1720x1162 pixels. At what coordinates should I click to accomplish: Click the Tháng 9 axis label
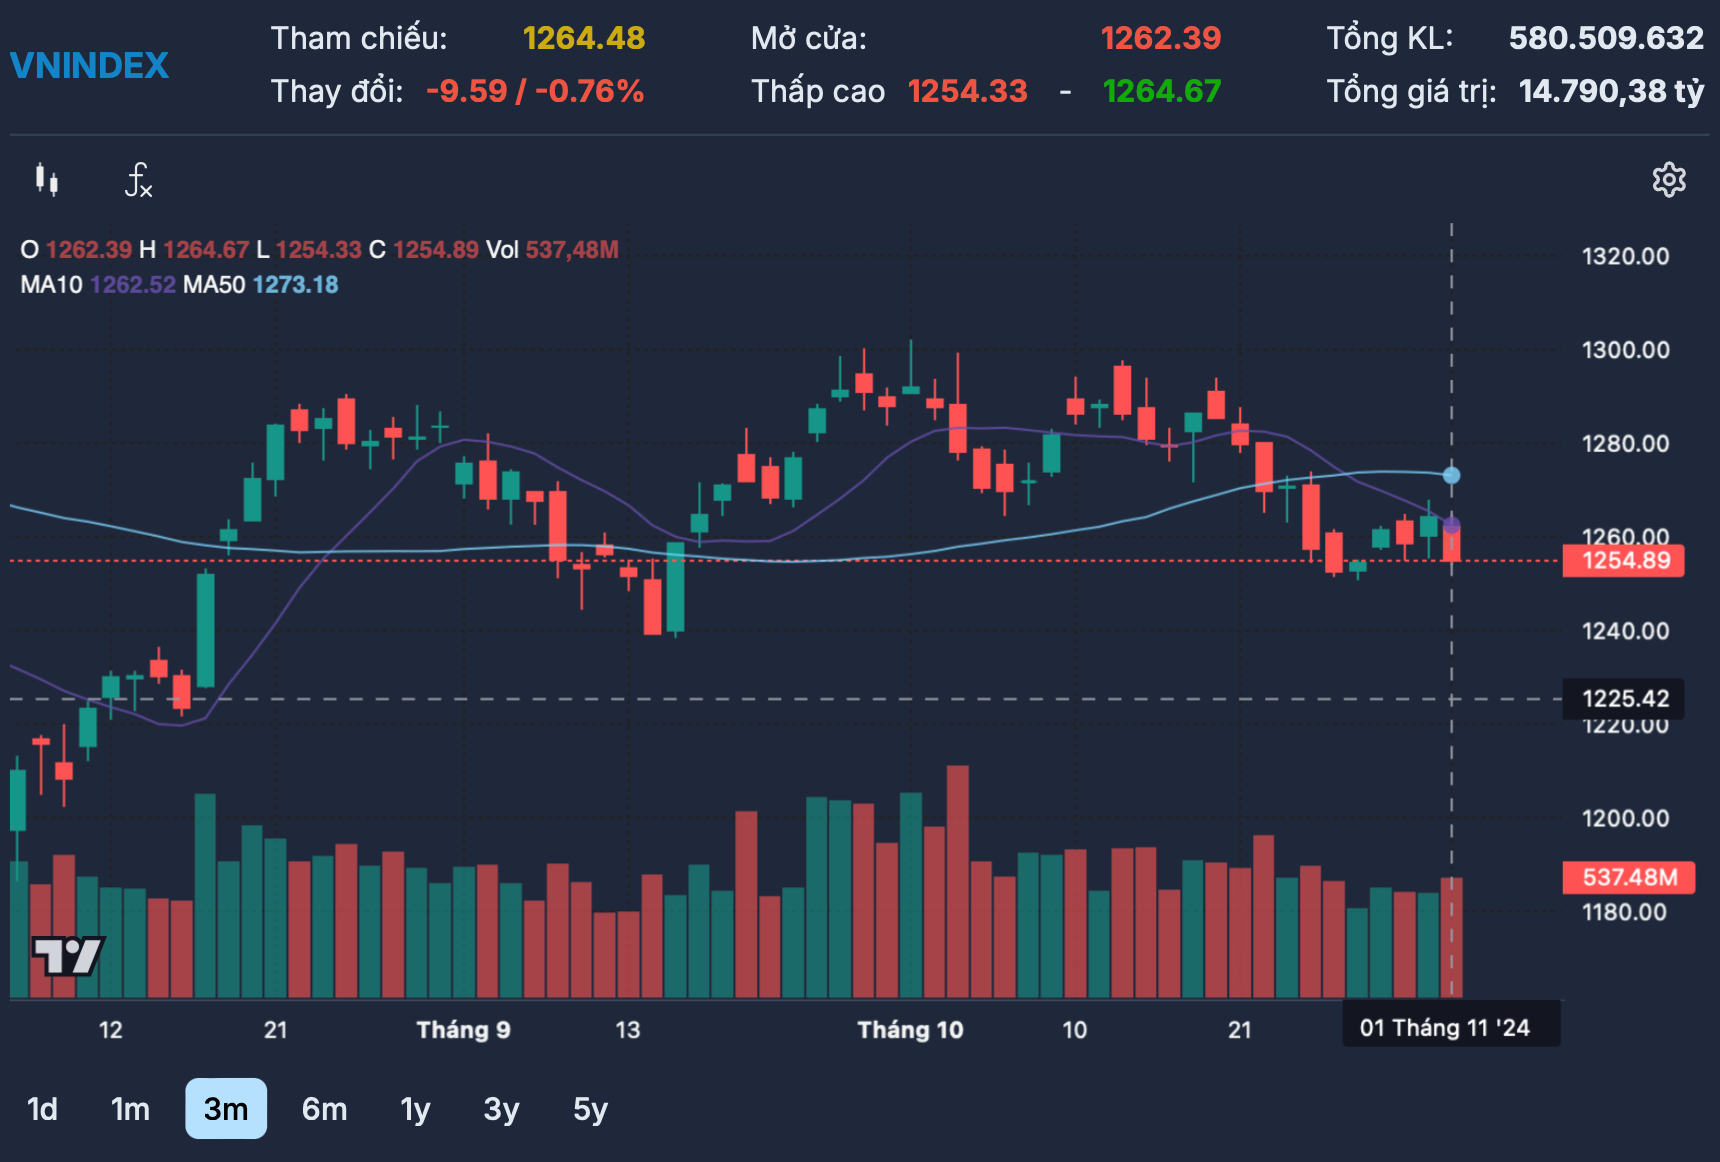click(463, 1030)
